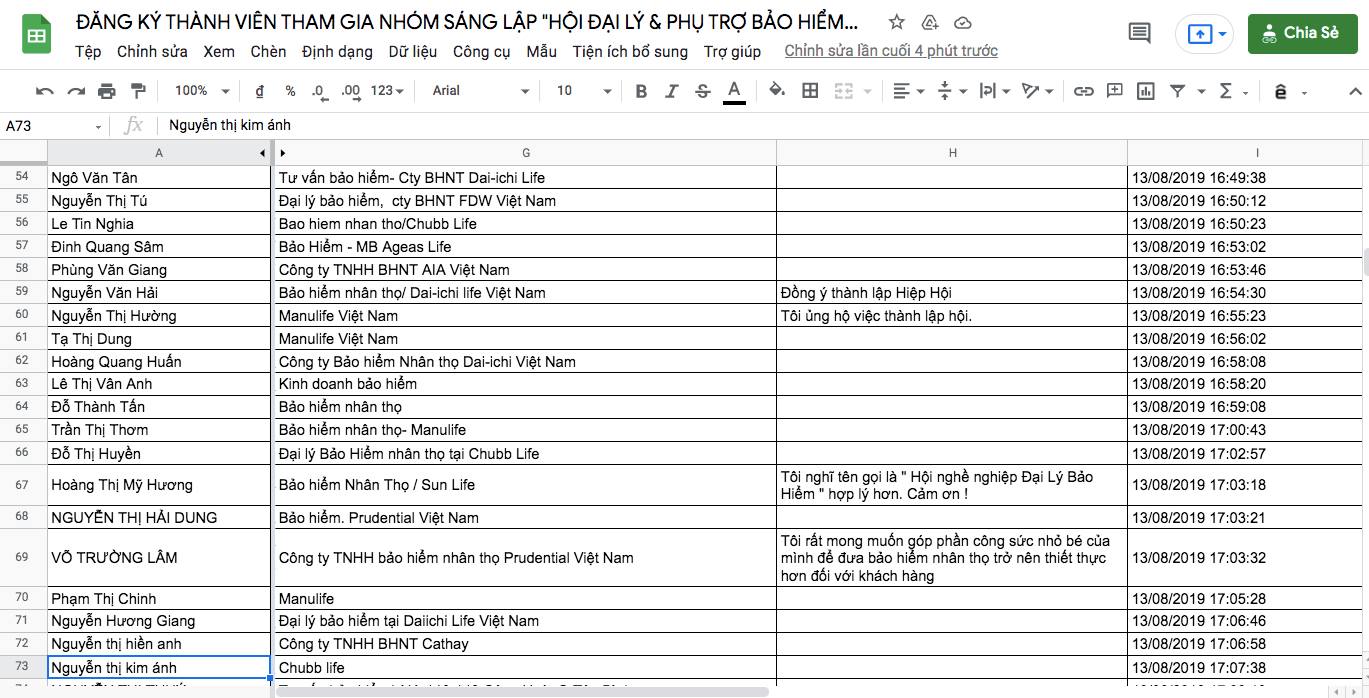Viewport: 1369px width, 698px height.
Task: Select cell "Đồng ý thành lập Hiệp Hội"
Action: [x=952, y=293]
